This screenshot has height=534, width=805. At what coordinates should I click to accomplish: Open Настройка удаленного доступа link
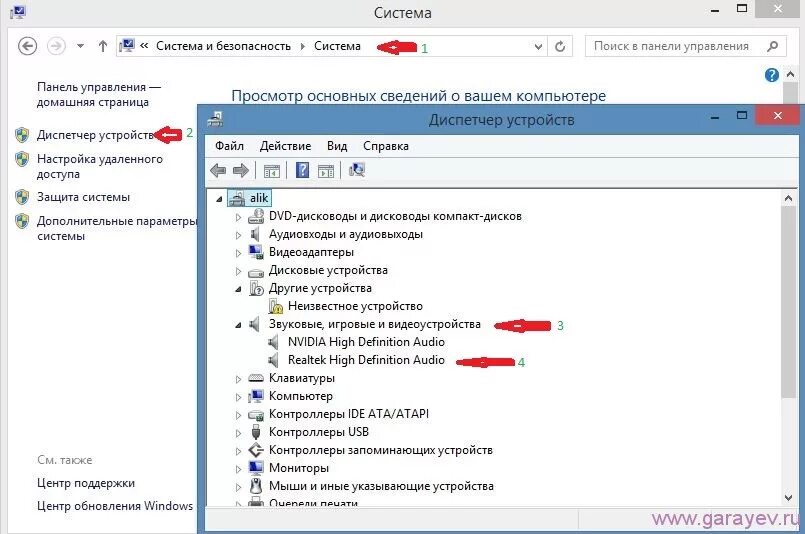click(x=100, y=166)
